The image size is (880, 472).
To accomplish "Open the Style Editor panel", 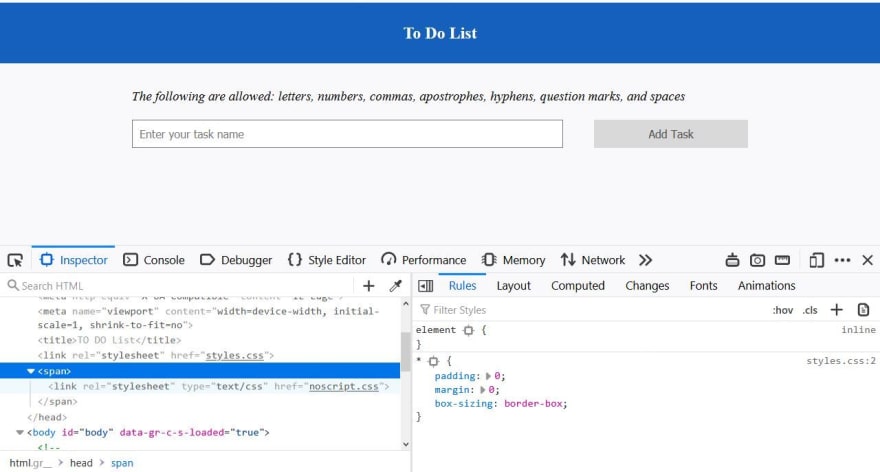I will (327, 260).
